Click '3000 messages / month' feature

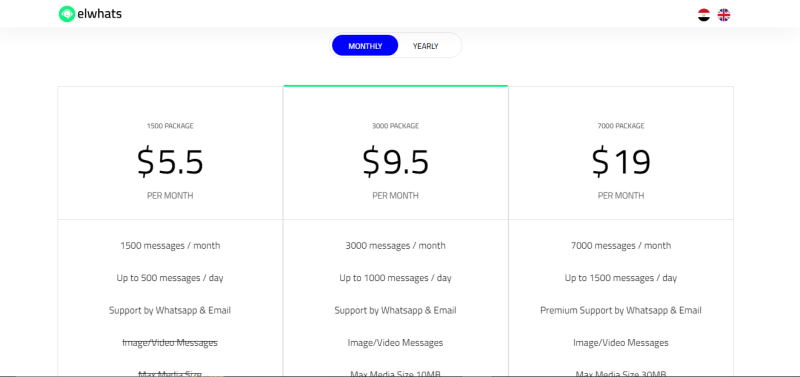pyautogui.click(x=395, y=245)
